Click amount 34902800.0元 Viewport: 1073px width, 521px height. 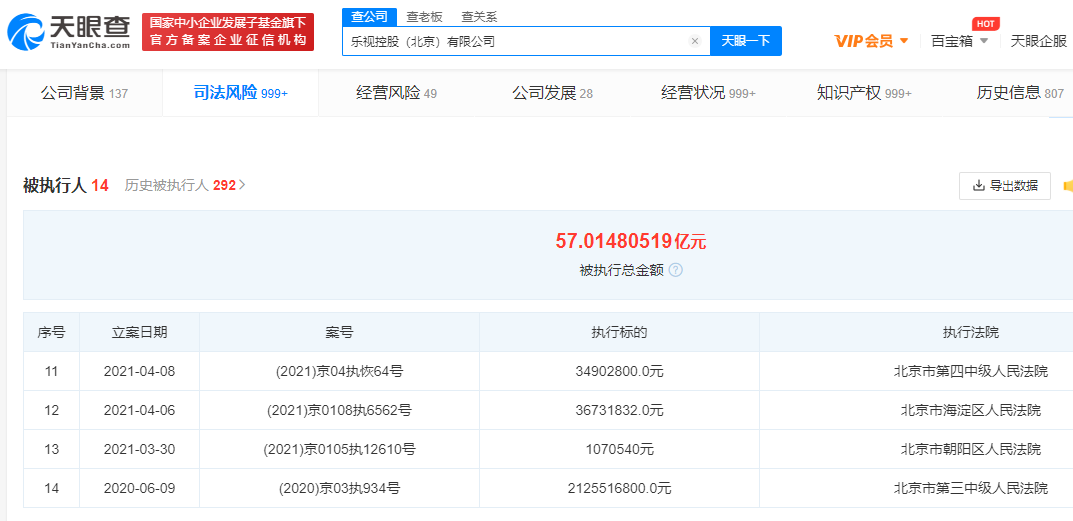619,372
